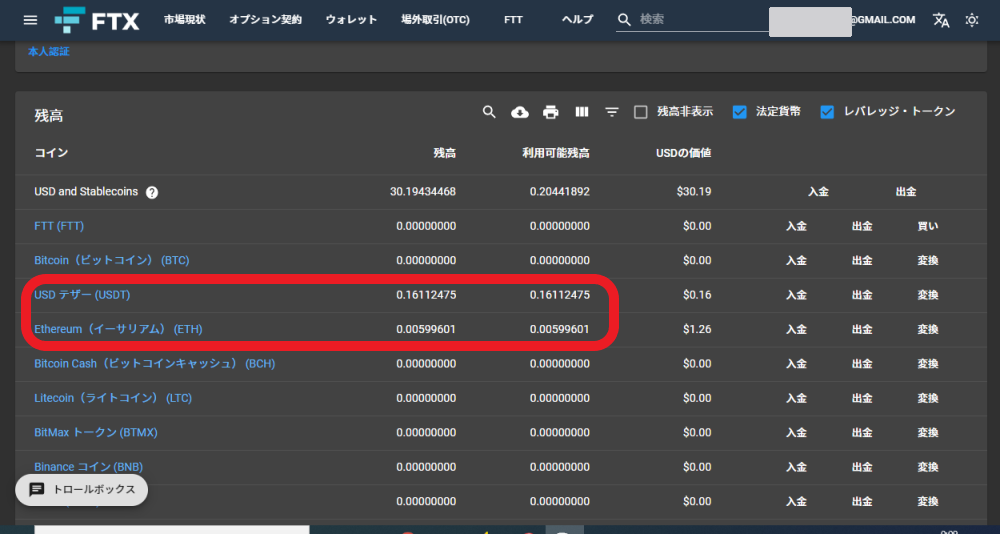
Task: Sort by the USDの価値 column header
Action: (x=684, y=153)
